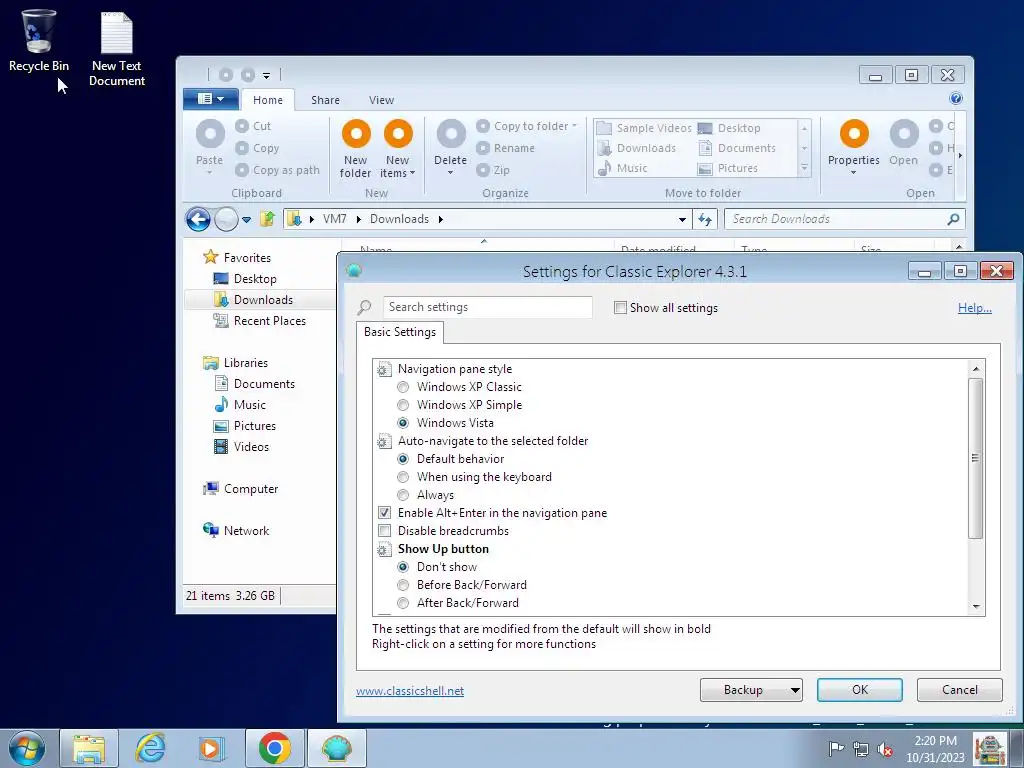
Task: Switch to the Home ribbon tab
Action: click(268, 100)
